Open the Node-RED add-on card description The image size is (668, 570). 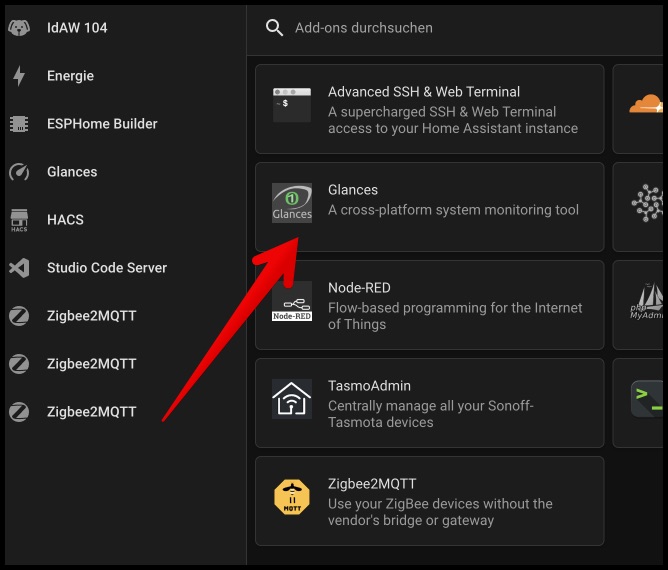coord(455,316)
